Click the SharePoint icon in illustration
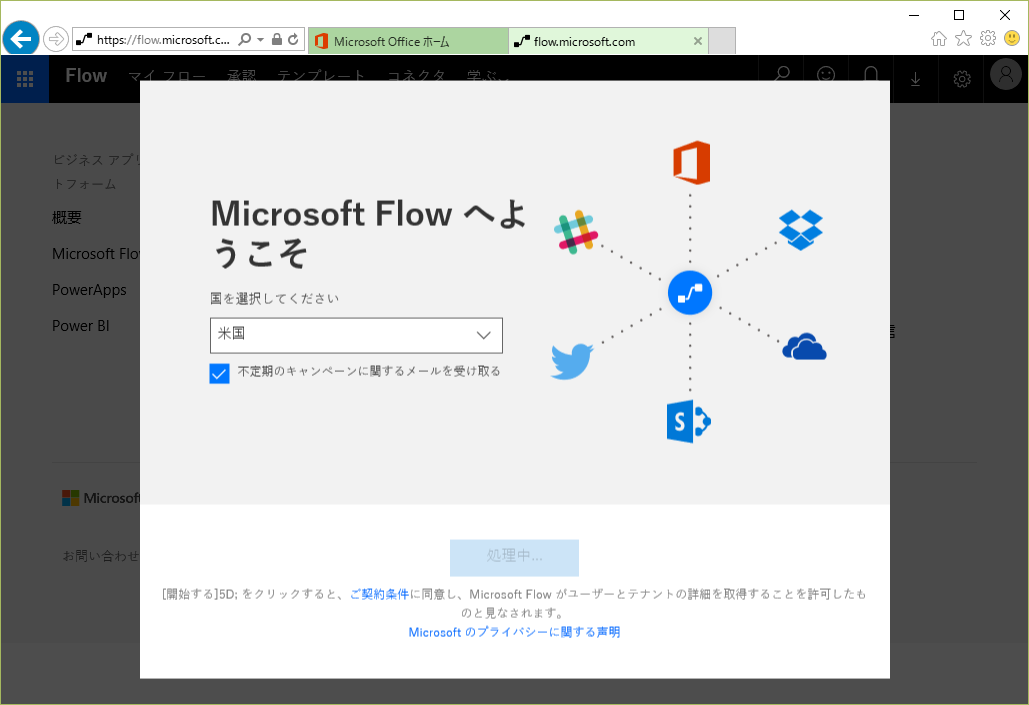Screen dimensions: 1029x705 688,421
